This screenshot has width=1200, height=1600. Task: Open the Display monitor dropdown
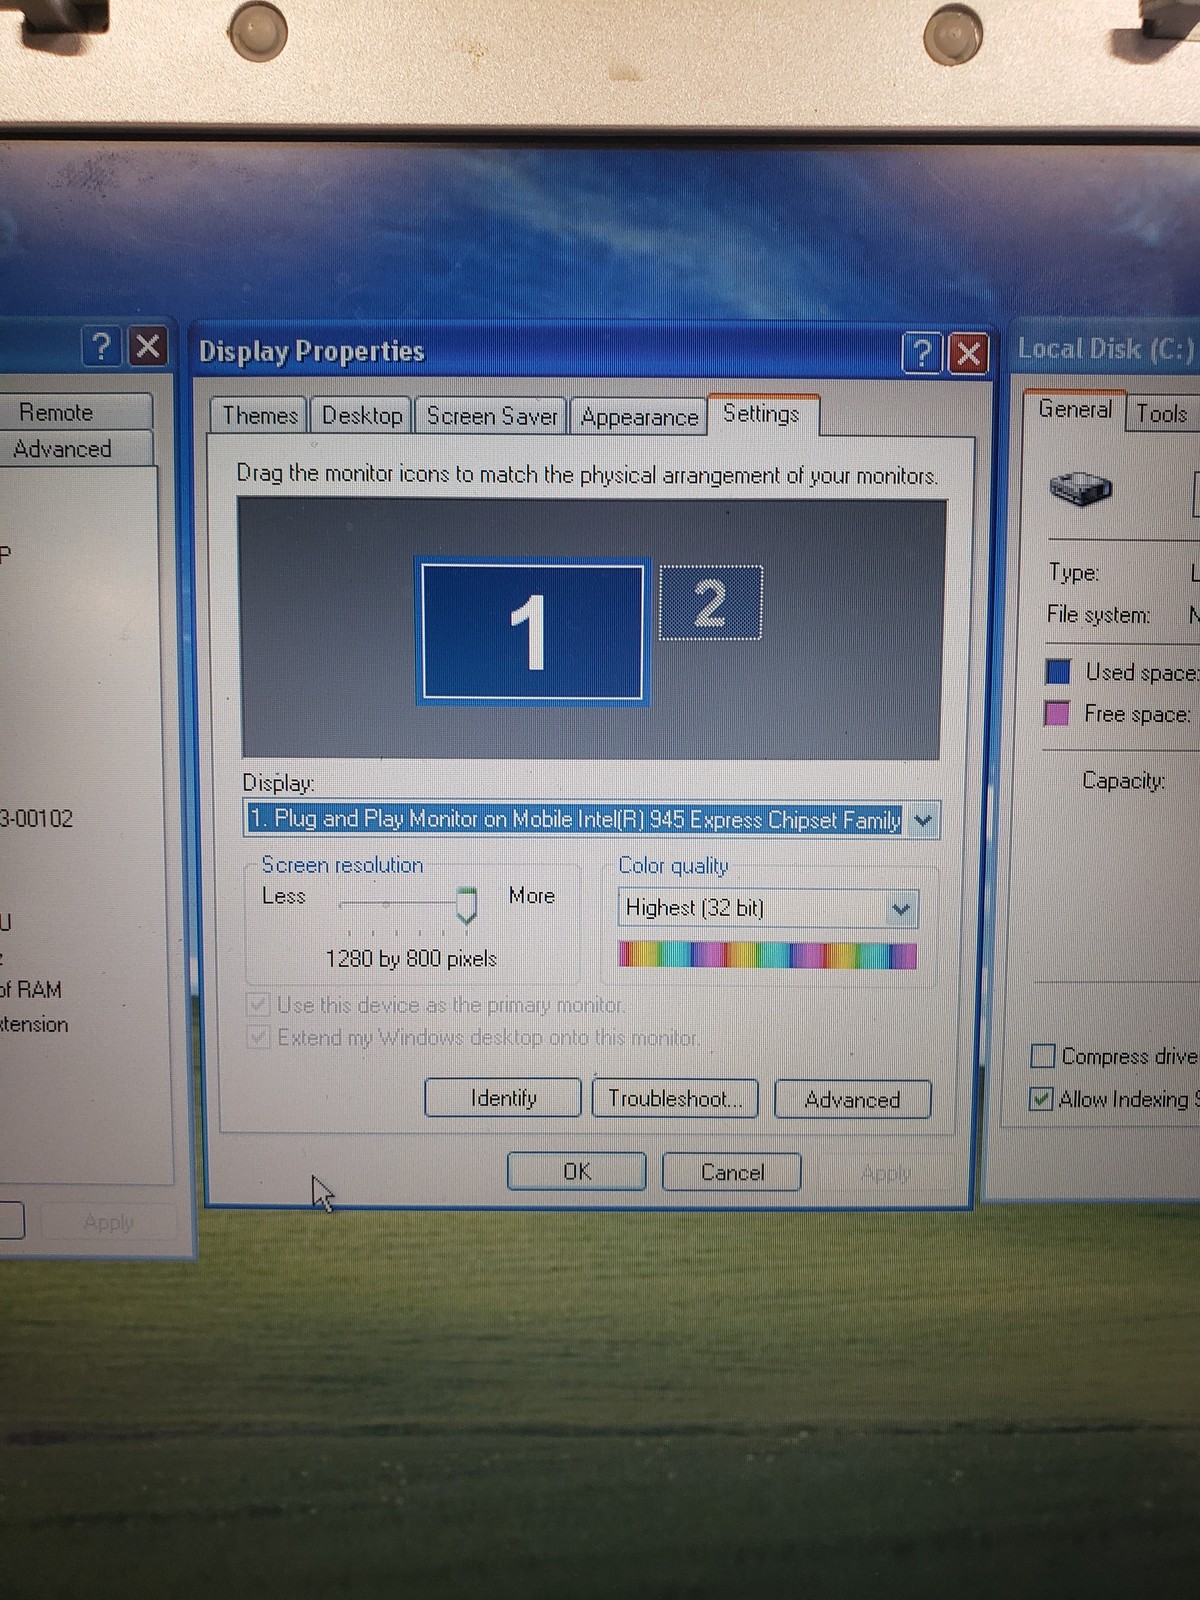click(592, 820)
